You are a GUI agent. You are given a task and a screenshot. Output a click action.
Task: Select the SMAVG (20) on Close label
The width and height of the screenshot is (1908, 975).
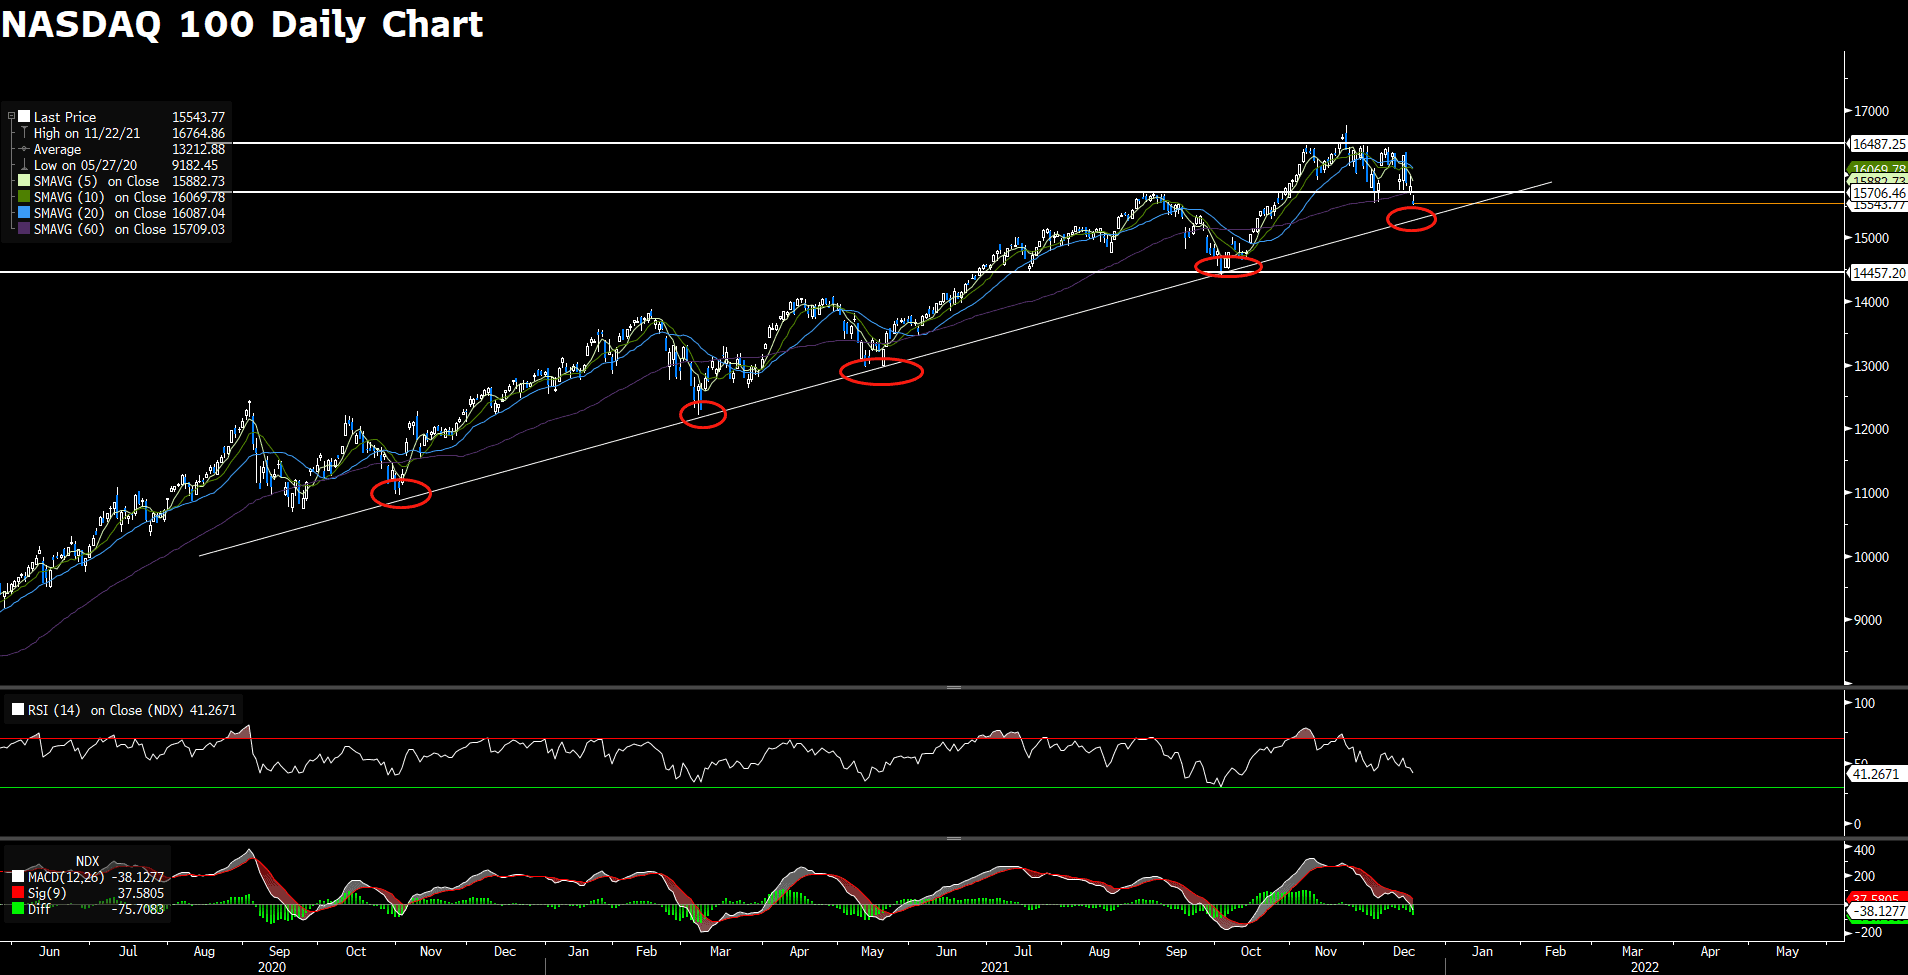(x=100, y=213)
